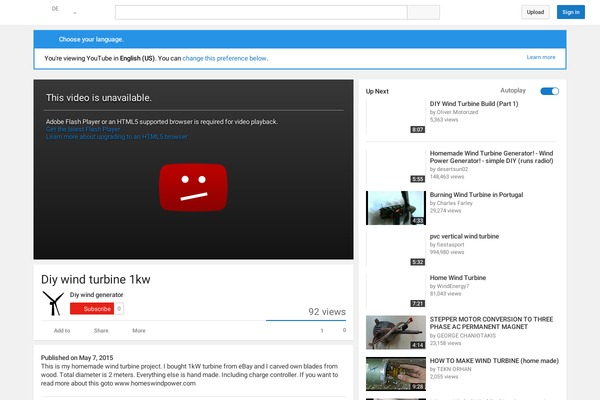600x400 pixels.
Task: Open 'change this preference below' link
Action: pos(225,58)
